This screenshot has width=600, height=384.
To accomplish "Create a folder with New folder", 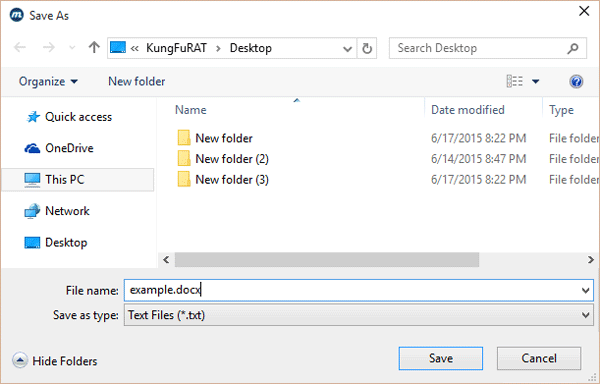I will [x=137, y=81].
